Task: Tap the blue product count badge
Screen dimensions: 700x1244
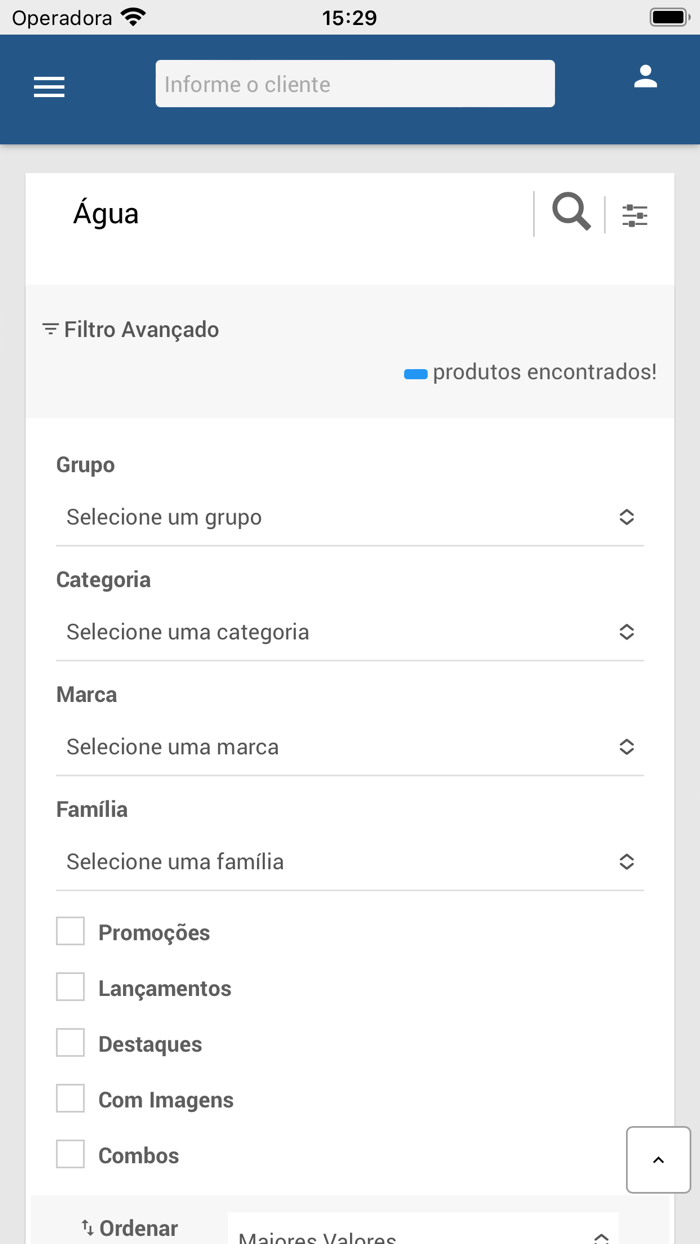Action: (416, 374)
